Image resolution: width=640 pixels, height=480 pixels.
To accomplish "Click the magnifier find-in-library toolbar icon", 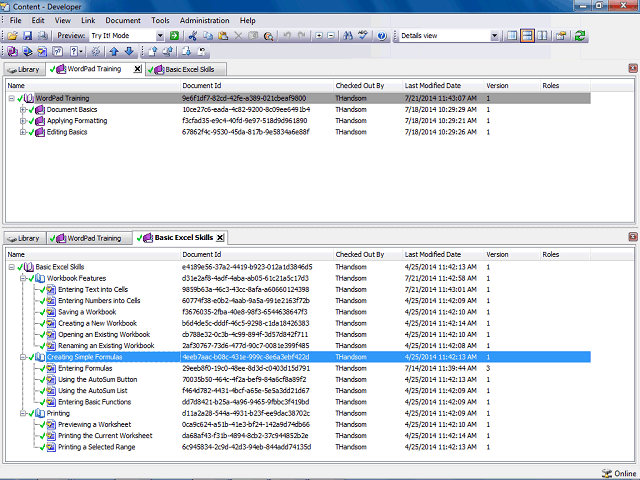I will (x=268, y=36).
